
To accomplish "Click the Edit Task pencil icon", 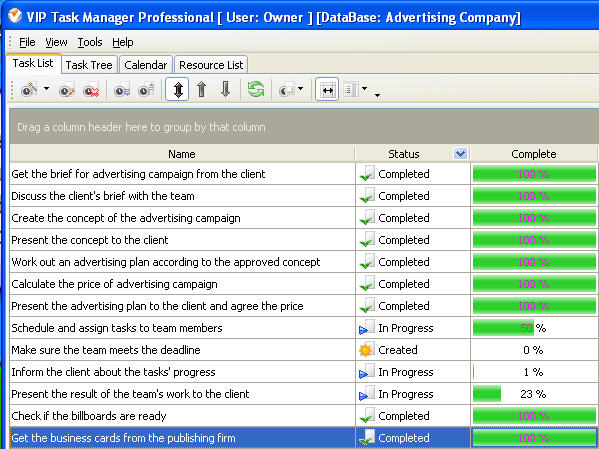I will (x=67, y=90).
